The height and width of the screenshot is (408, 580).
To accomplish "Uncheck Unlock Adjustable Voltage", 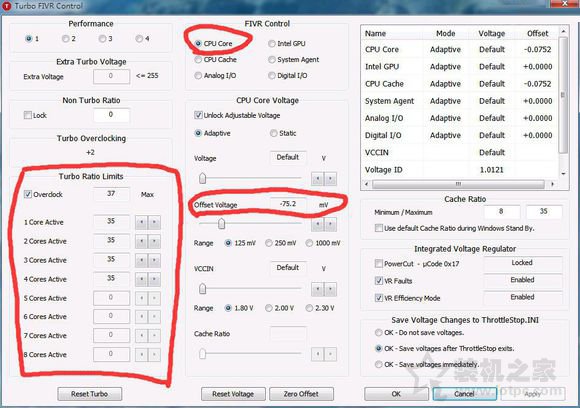I will coord(198,115).
